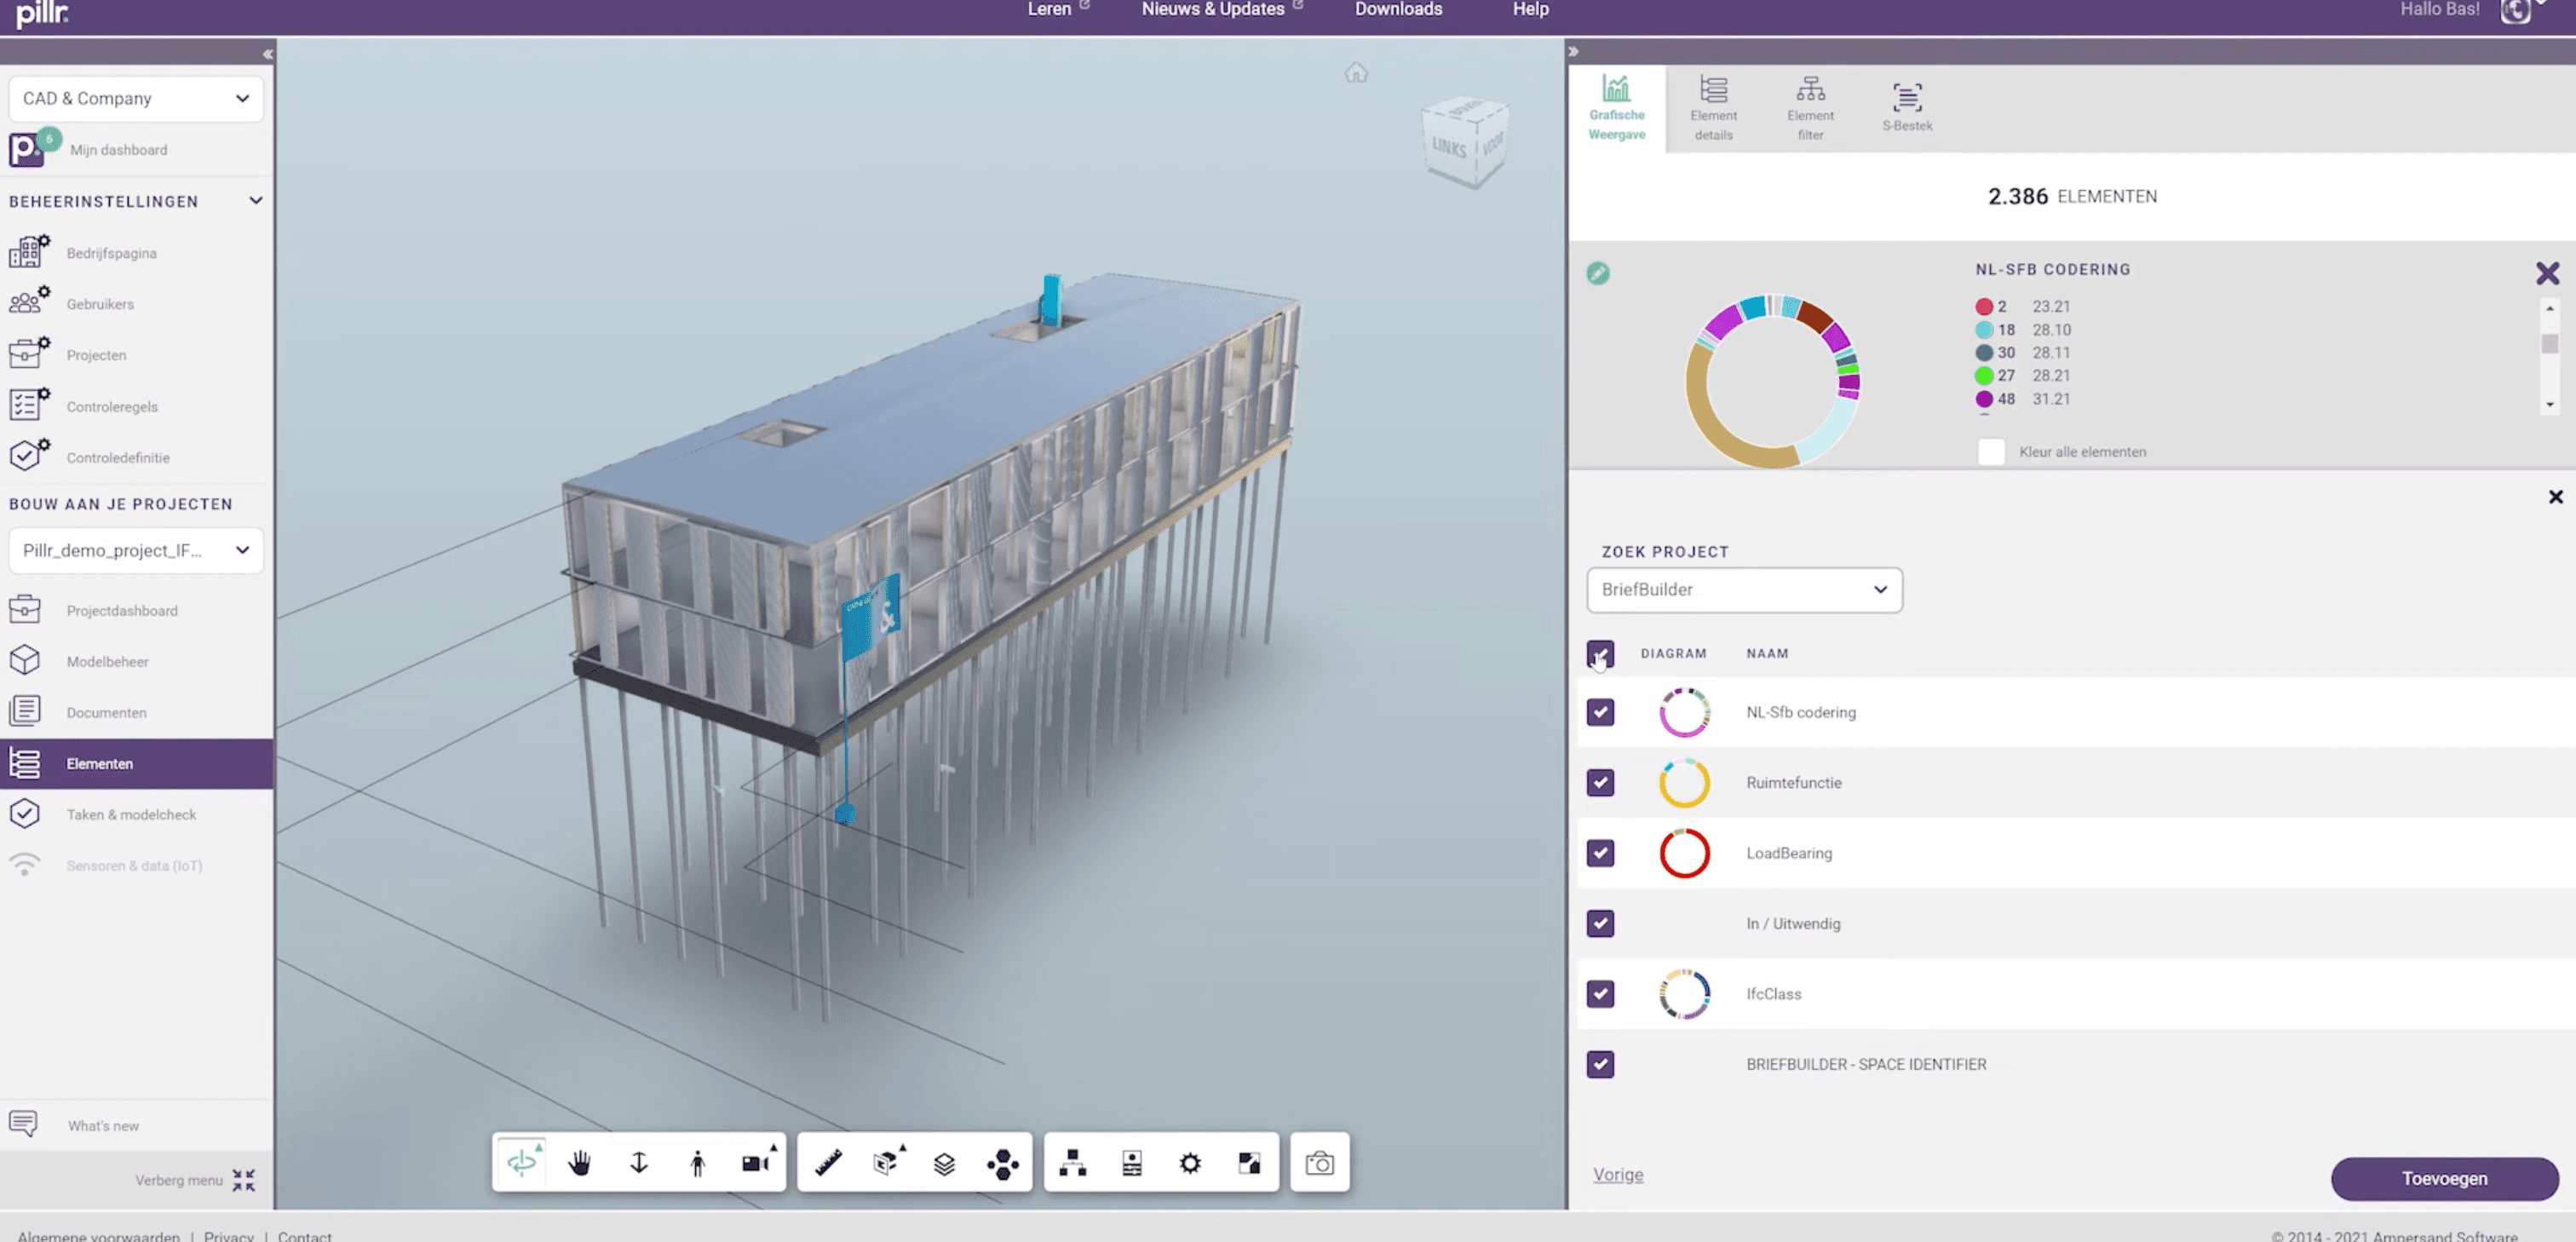Uncheck the Ruimtefunctie checkbox

pos(1600,782)
